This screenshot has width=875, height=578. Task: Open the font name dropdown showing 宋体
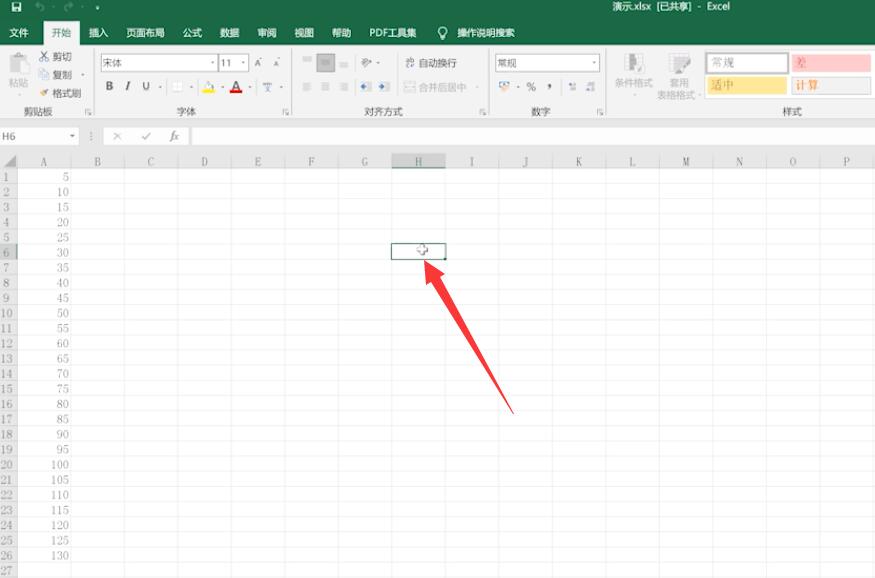point(213,63)
